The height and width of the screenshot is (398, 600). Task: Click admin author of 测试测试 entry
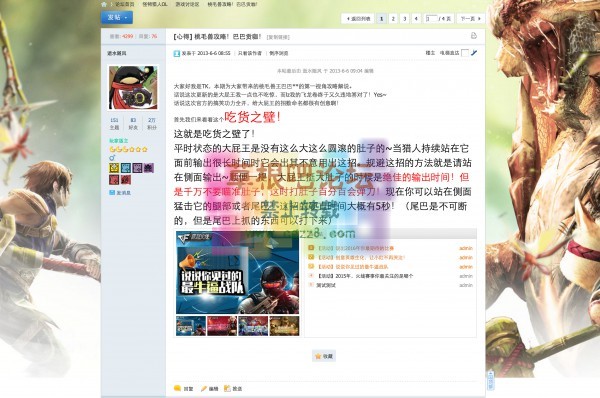coord(466,285)
